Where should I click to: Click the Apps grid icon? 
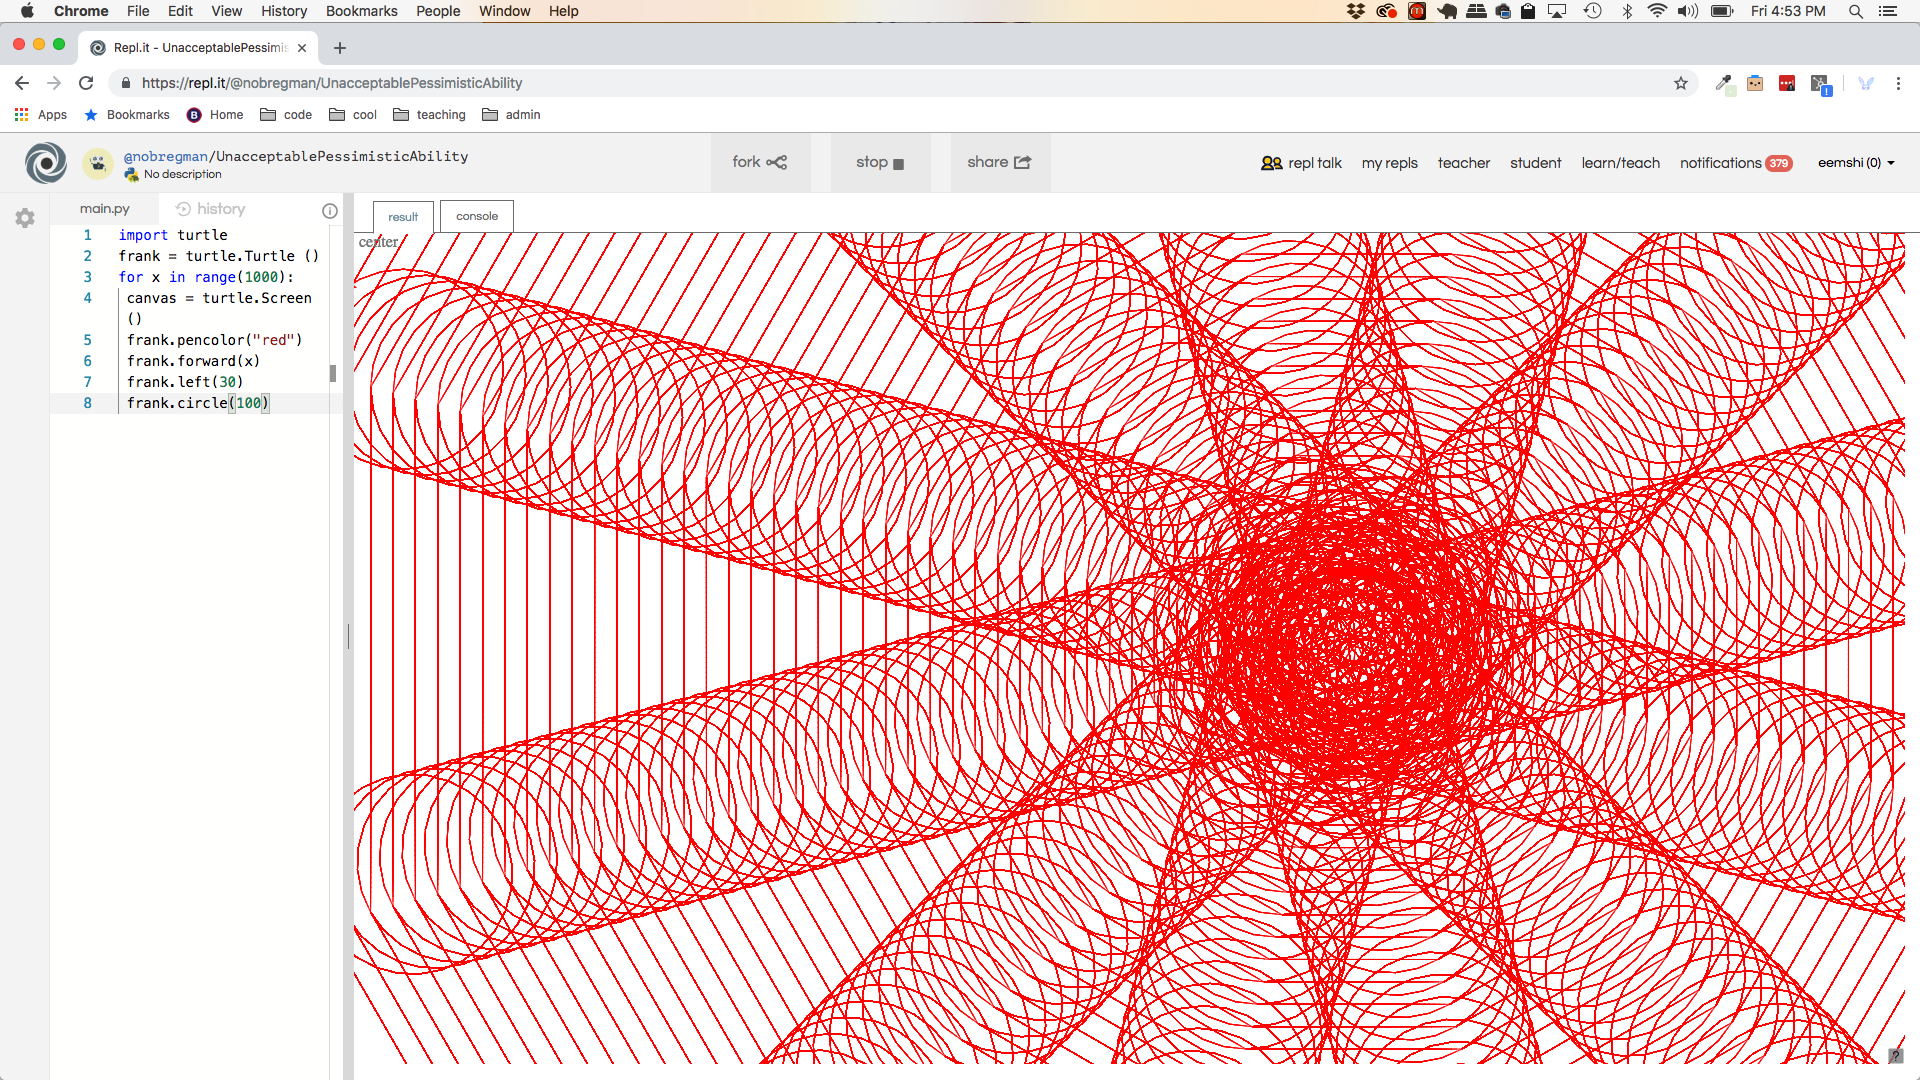tap(21, 115)
